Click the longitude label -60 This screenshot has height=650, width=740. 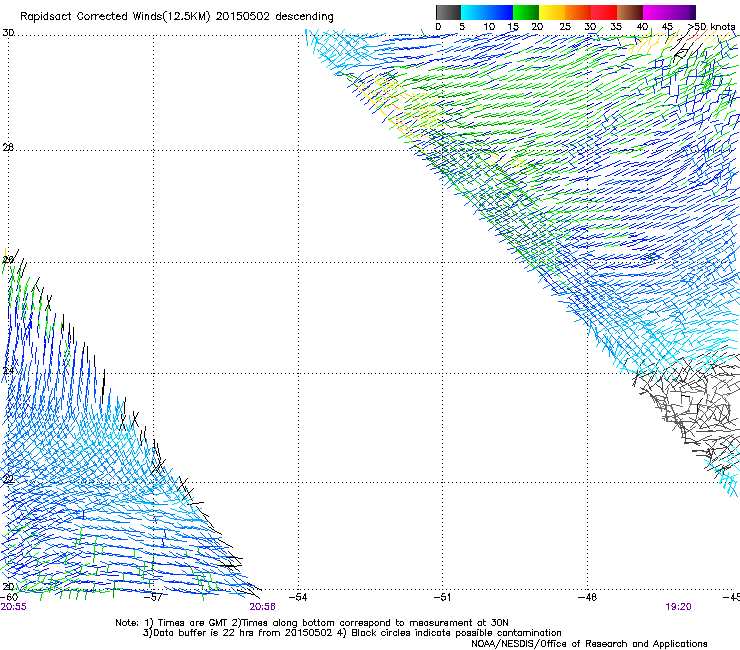[x=9, y=597]
